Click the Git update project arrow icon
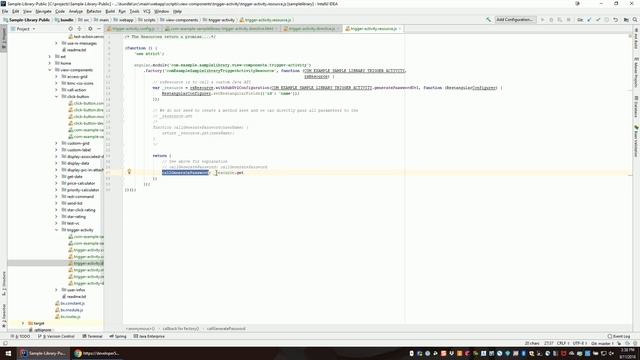 click(x=589, y=20)
